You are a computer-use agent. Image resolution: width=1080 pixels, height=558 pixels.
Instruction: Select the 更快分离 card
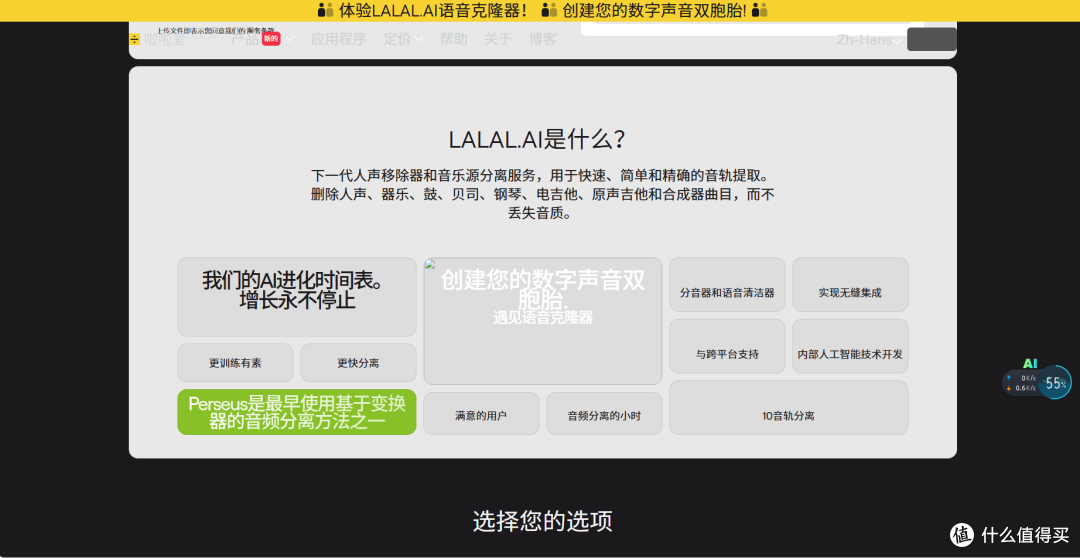tap(358, 362)
